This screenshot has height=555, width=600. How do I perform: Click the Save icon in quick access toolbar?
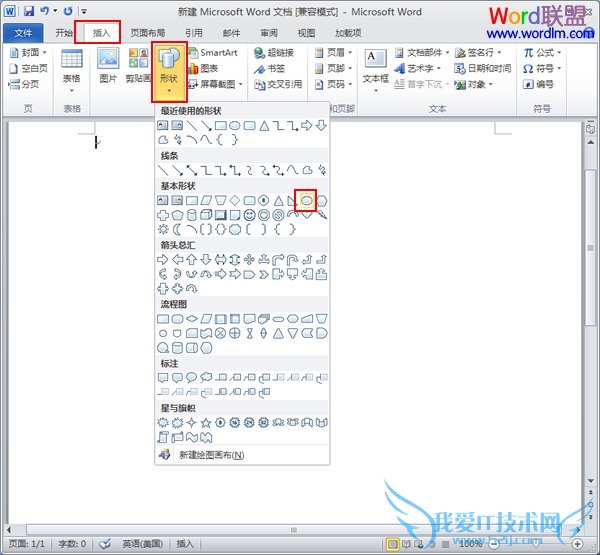point(29,11)
